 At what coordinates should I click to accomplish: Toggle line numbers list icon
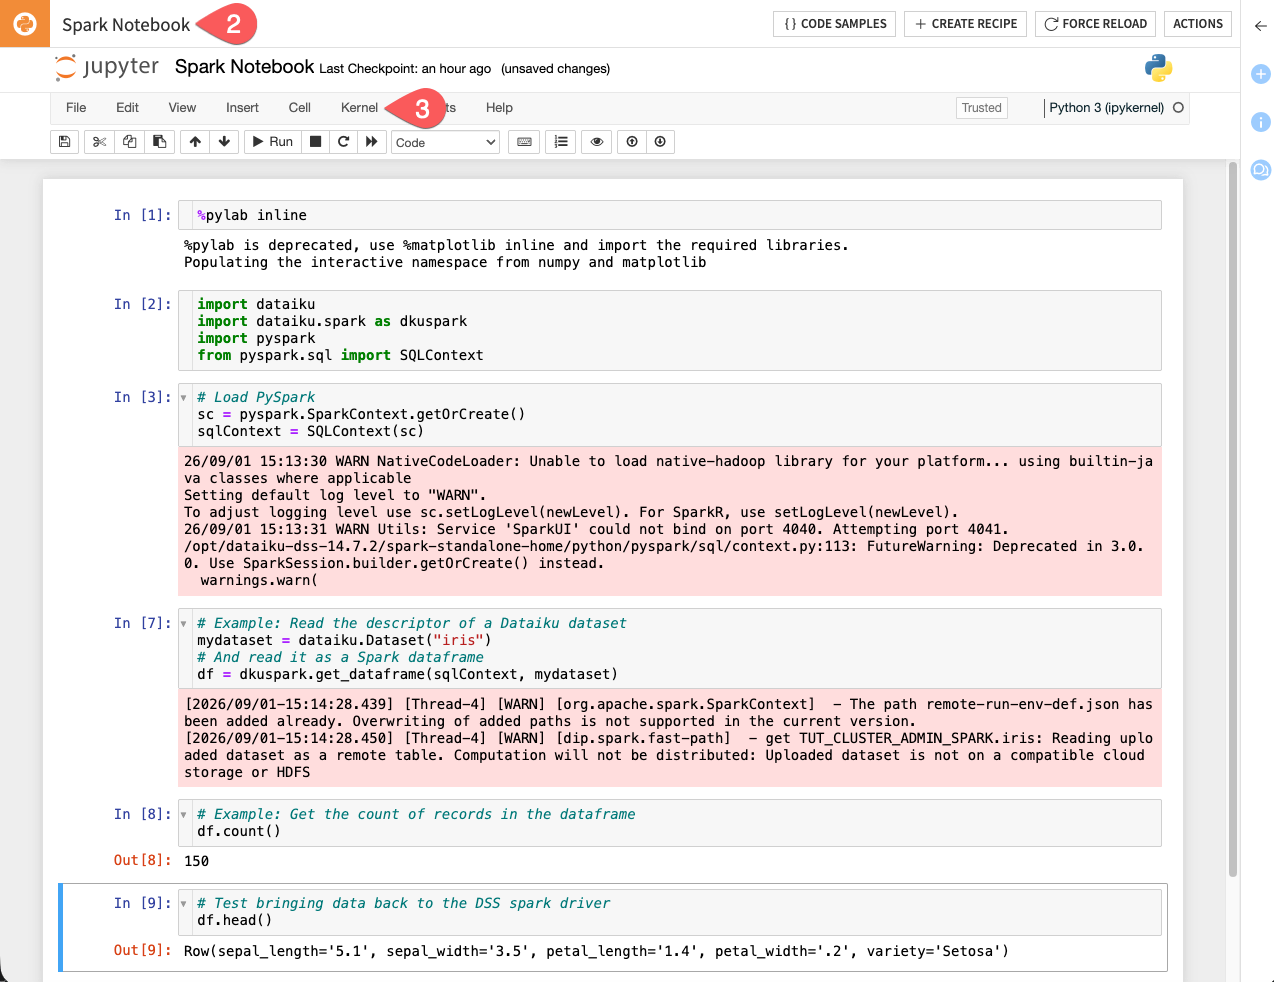(x=561, y=142)
